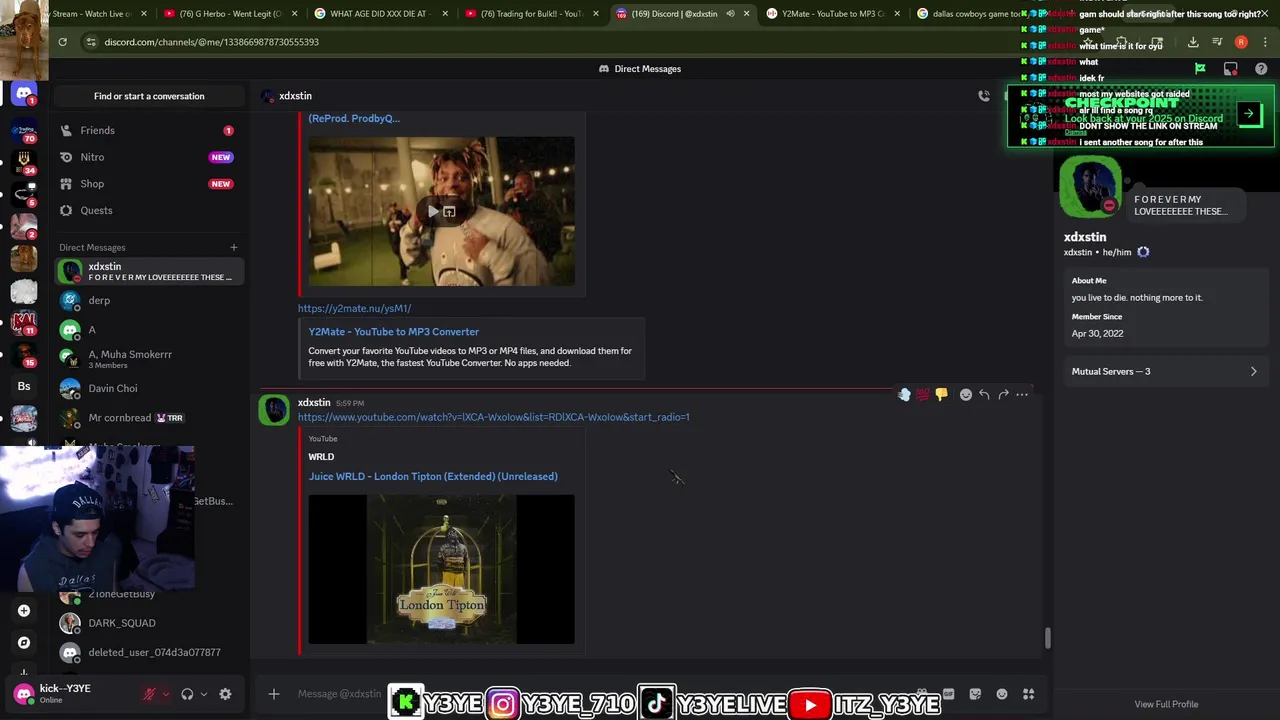
Task: Open user settings gear icon
Action: 225,694
